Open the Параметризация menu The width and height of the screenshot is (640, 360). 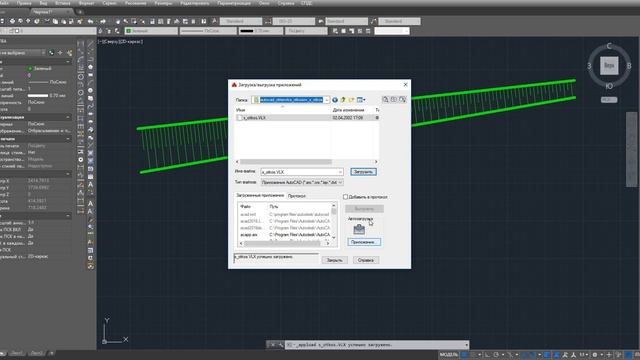click(x=234, y=3)
